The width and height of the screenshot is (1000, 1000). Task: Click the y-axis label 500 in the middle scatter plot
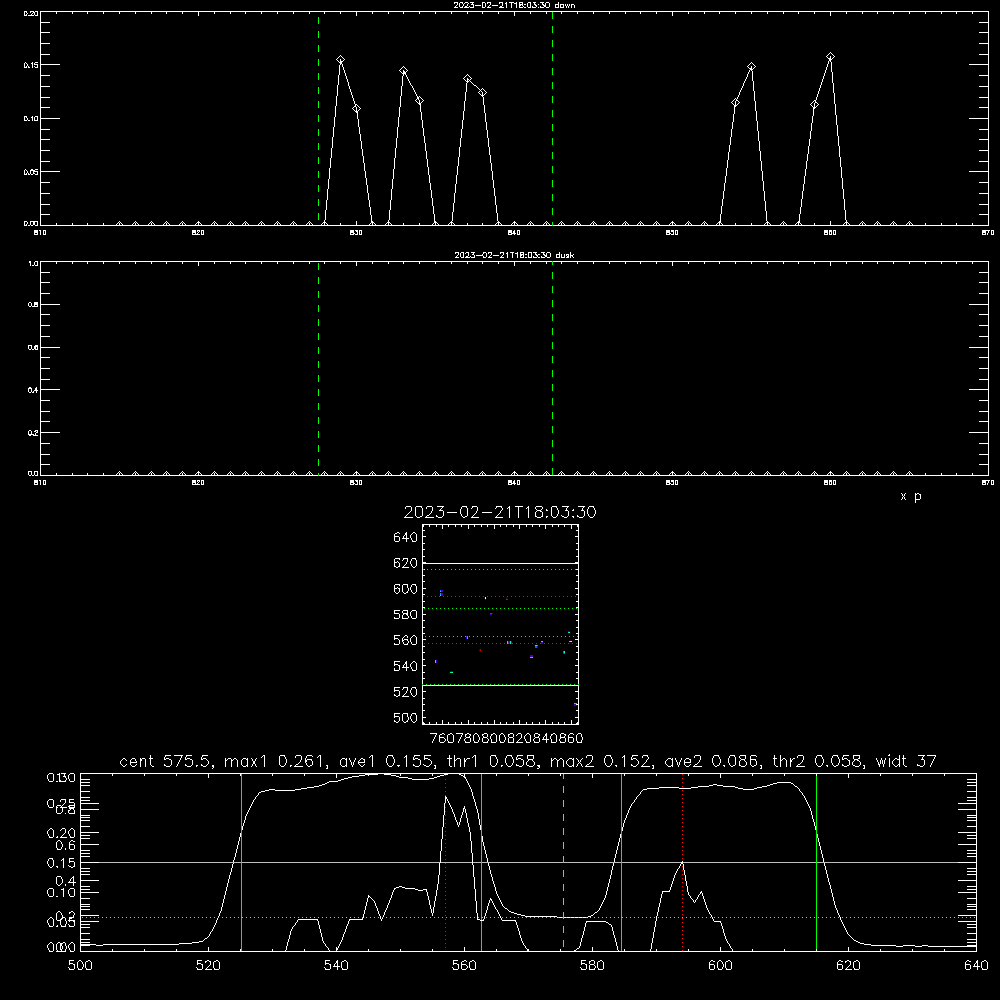406,718
